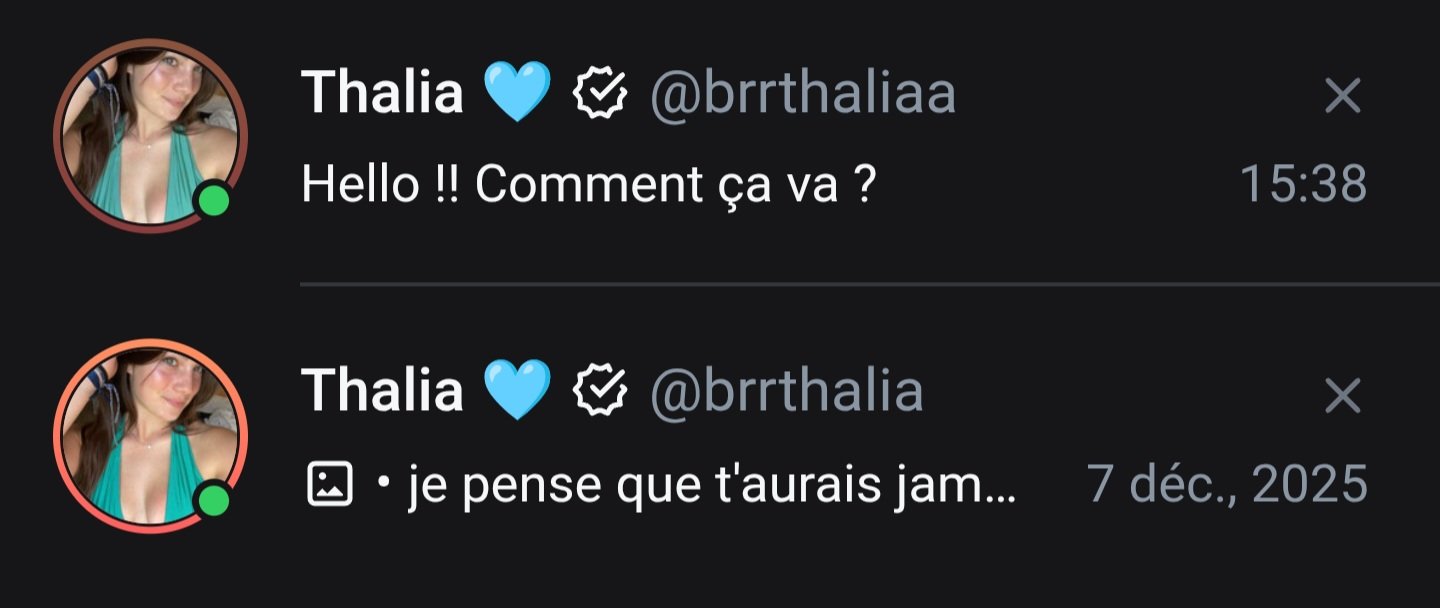This screenshot has height=608, width=1440.
Task: Click the divider line between the two conversations
Action: click(868, 285)
